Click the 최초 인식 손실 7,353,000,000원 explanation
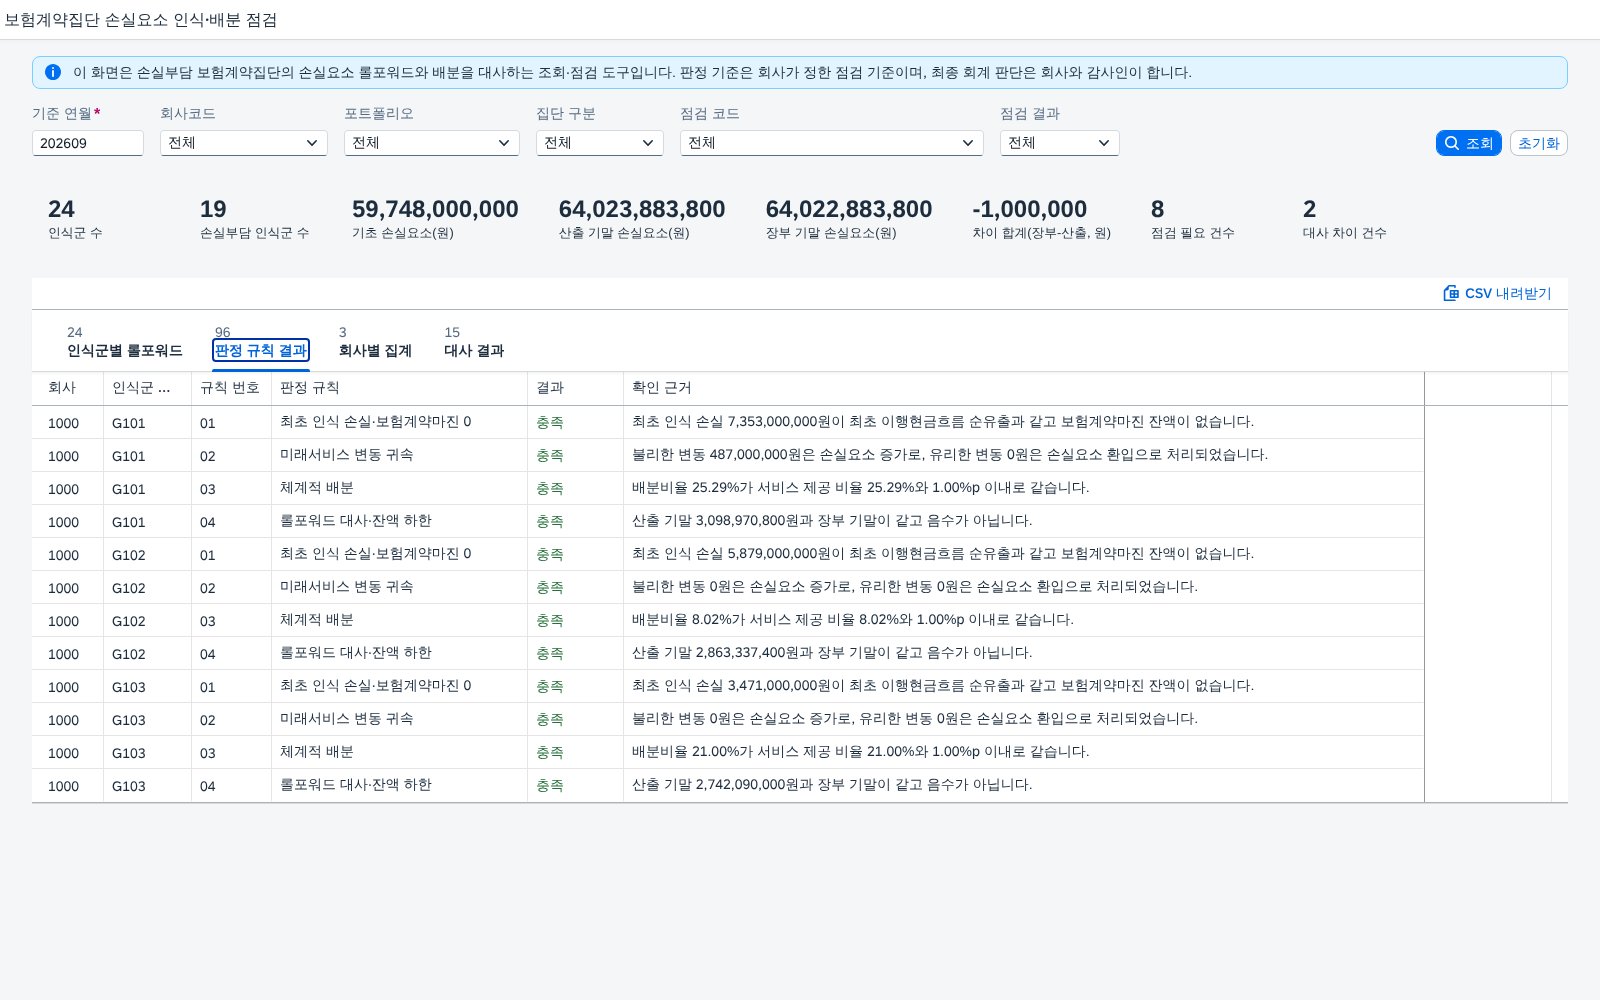 [x=943, y=422]
